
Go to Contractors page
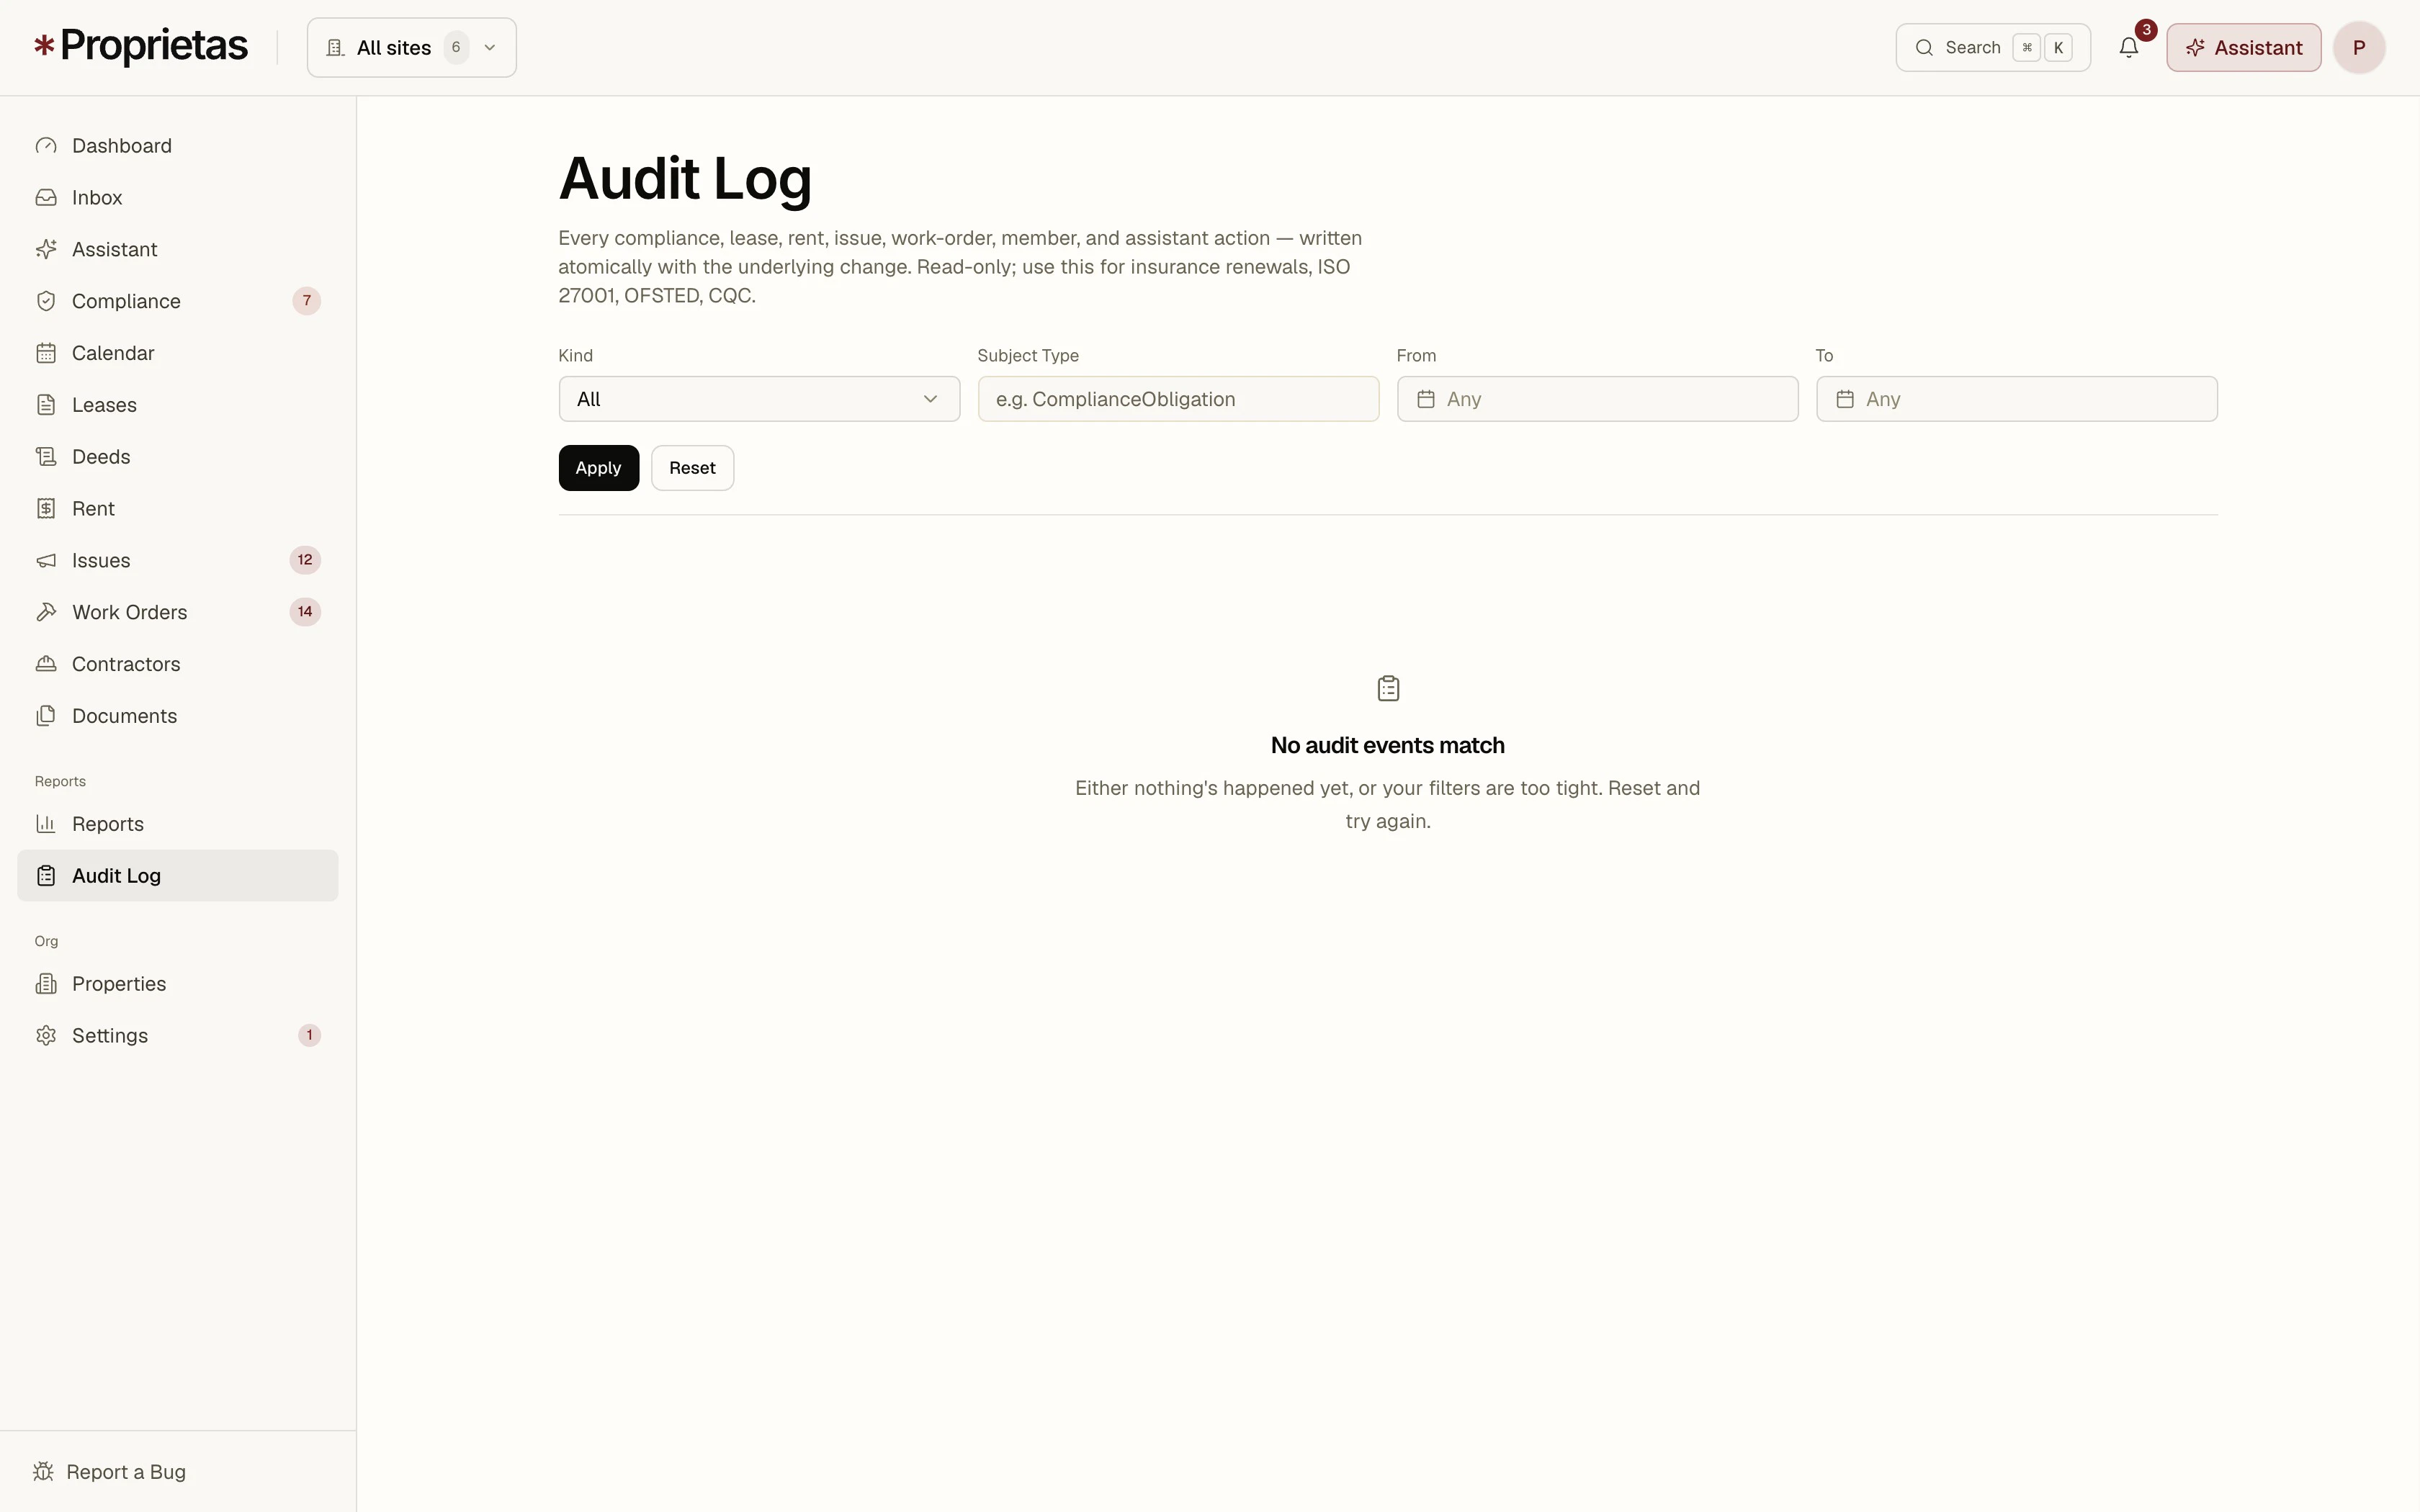click(178, 664)
